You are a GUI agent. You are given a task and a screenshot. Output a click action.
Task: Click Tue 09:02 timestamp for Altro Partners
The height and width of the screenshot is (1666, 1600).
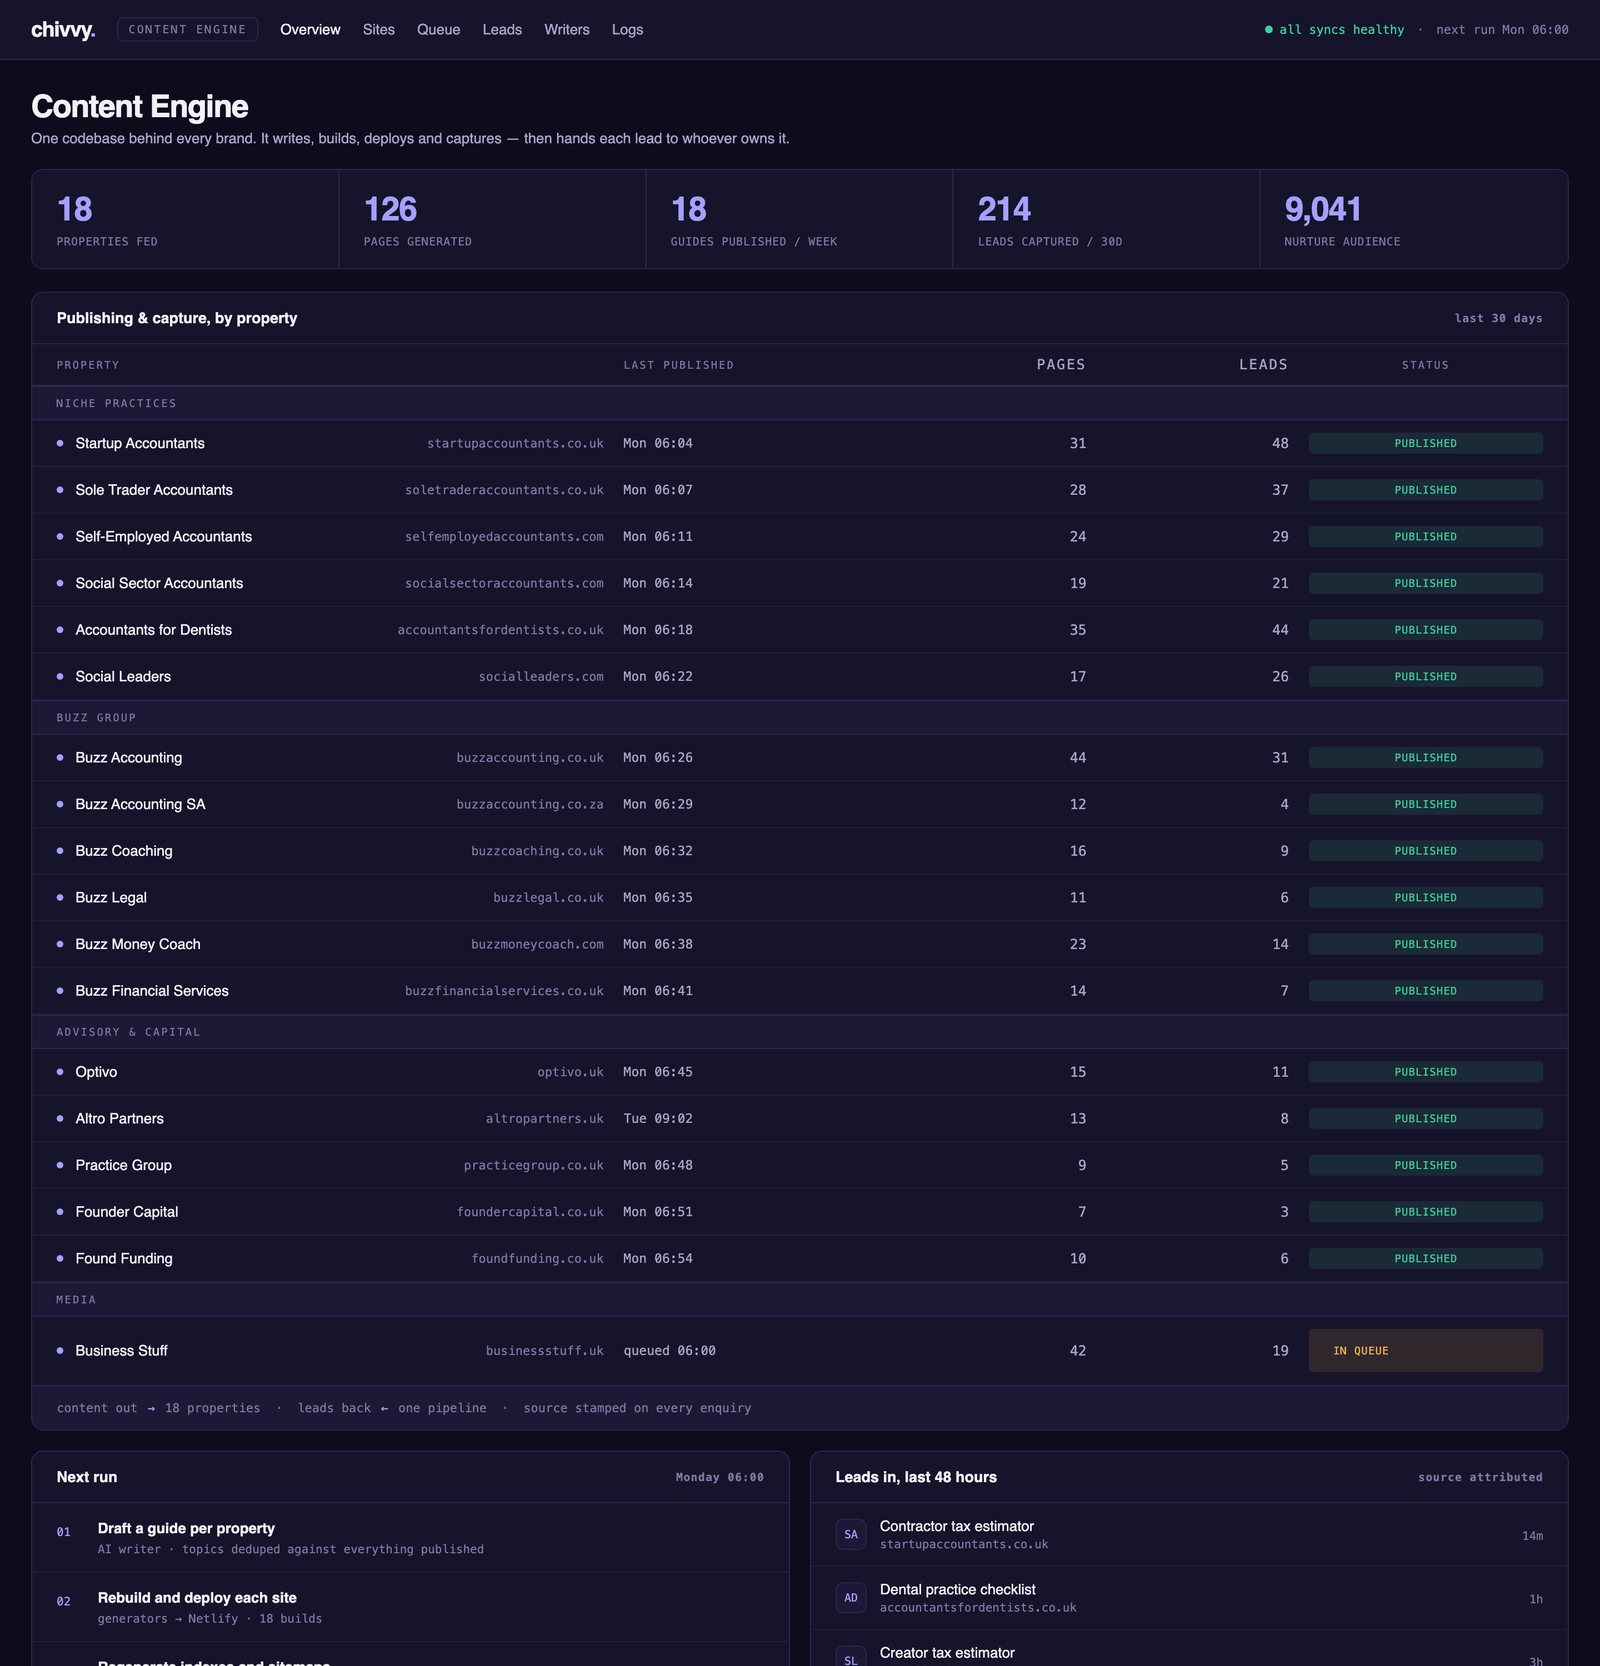658,1119
